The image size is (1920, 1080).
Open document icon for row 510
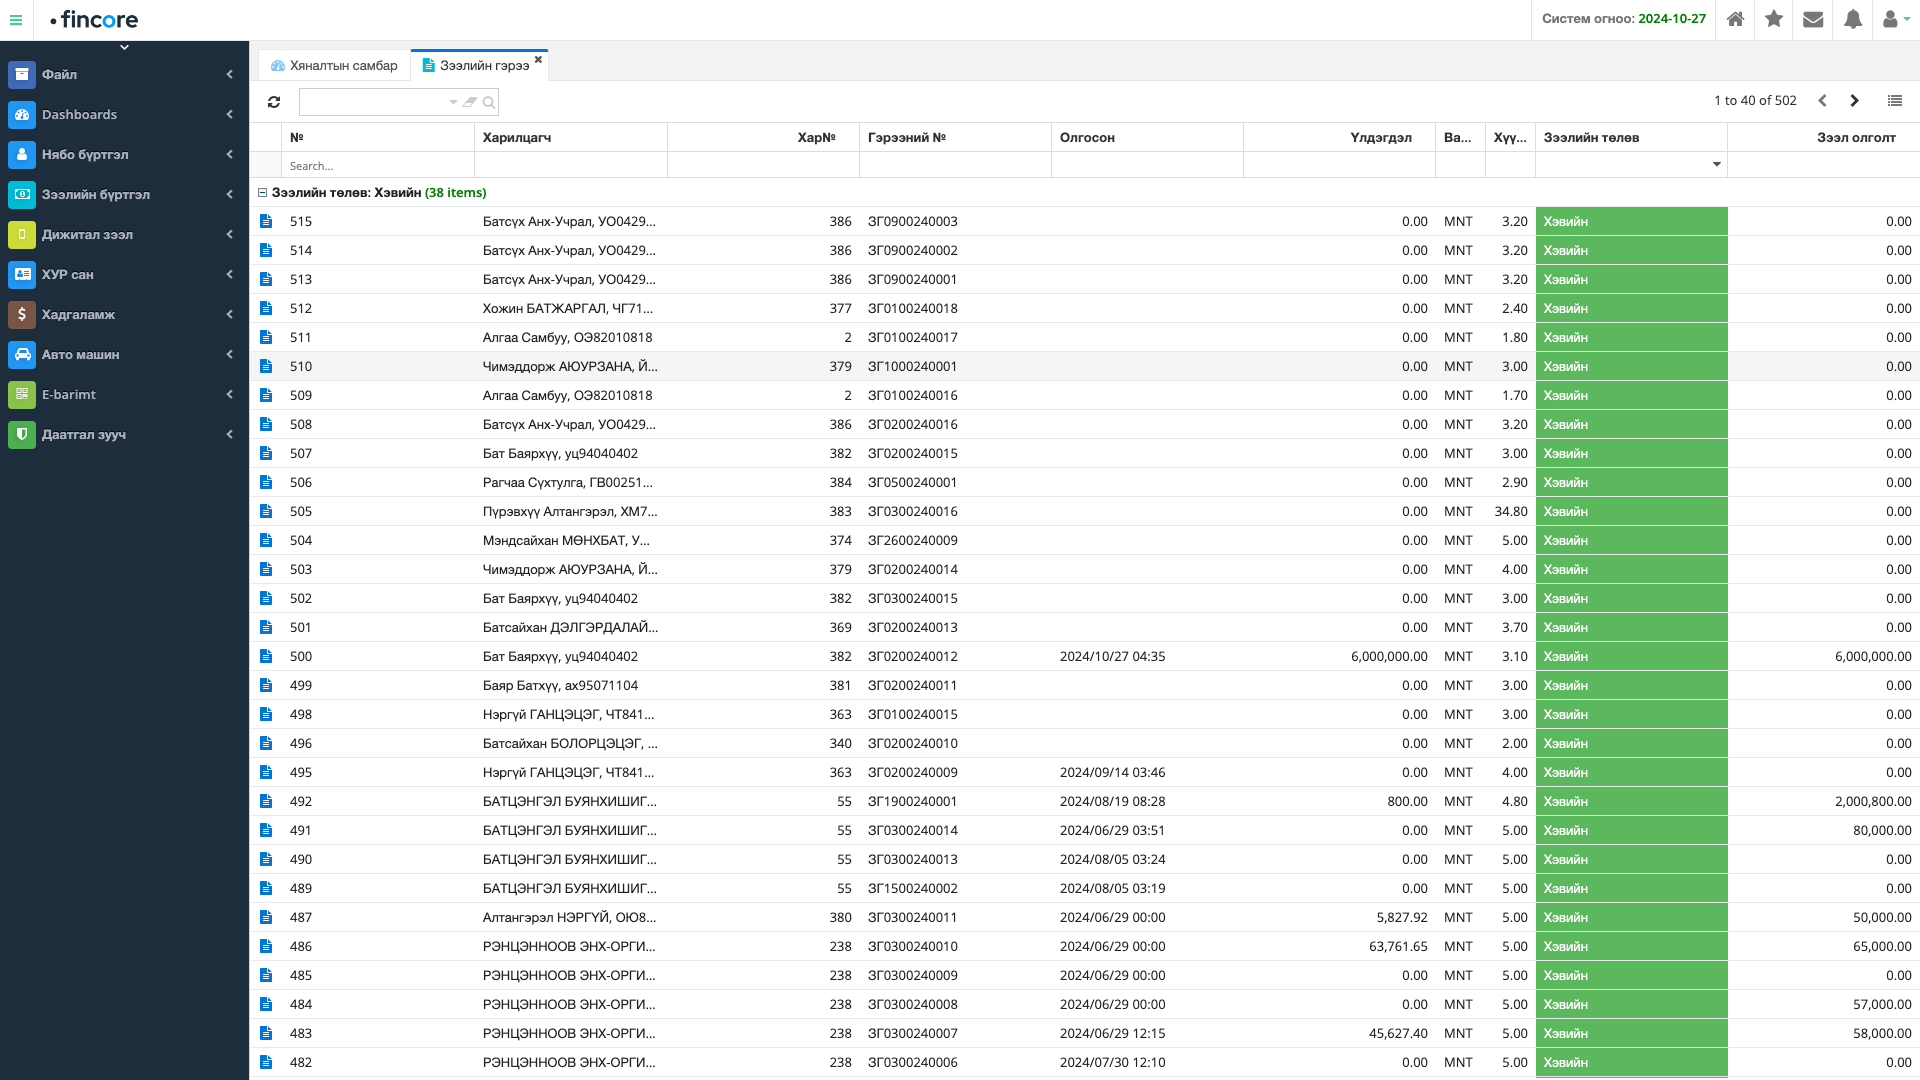266,366
